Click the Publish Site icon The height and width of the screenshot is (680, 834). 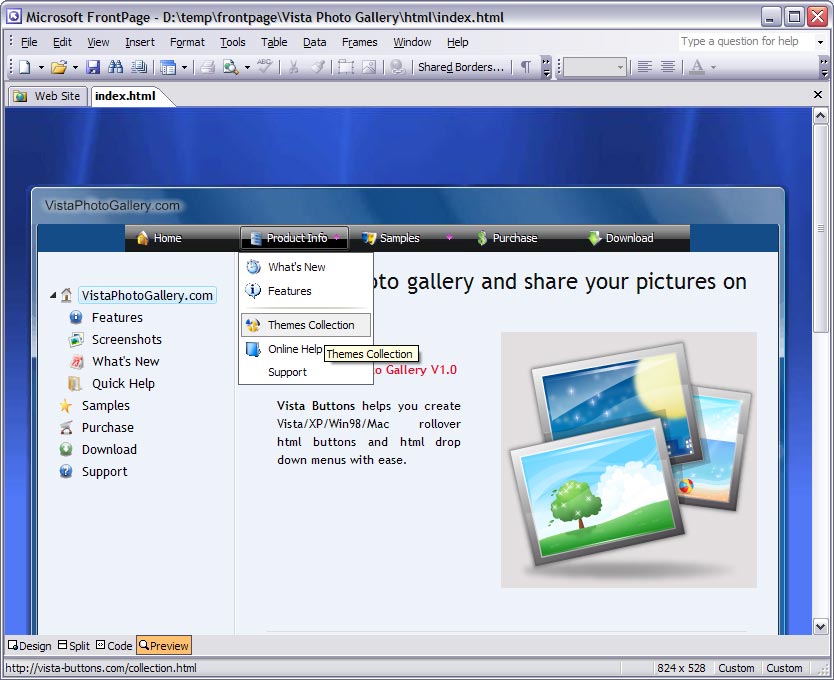coord(139,67)
